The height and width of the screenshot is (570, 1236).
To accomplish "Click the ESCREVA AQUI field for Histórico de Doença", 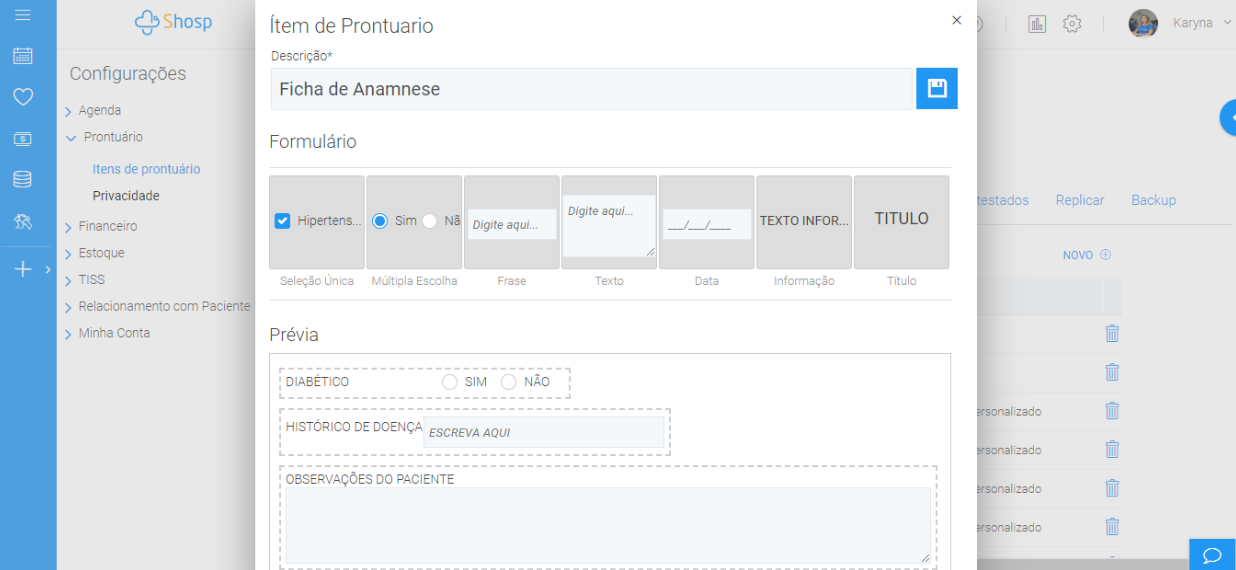I will (544, 432).
